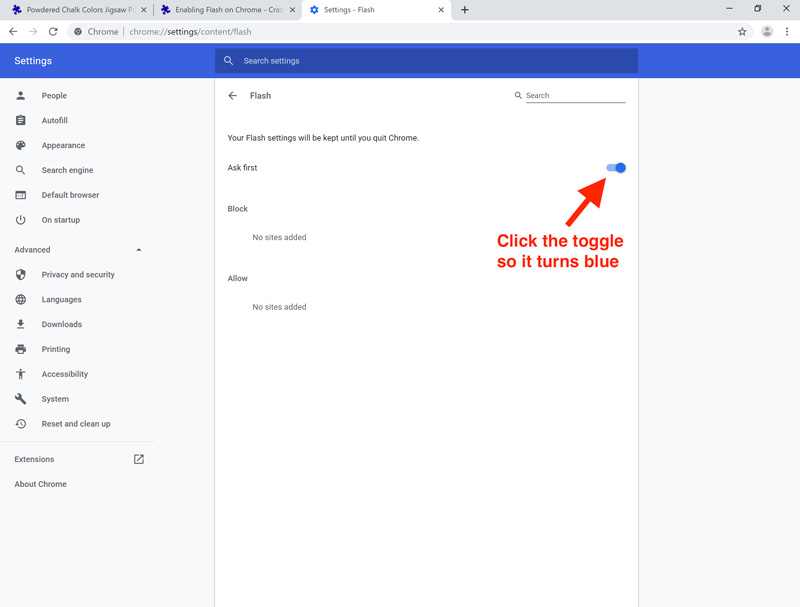Open Appearance settings via the palette icon
This screenshot has height=607, width=800.
pyautogui.click(x=21, y=145)
